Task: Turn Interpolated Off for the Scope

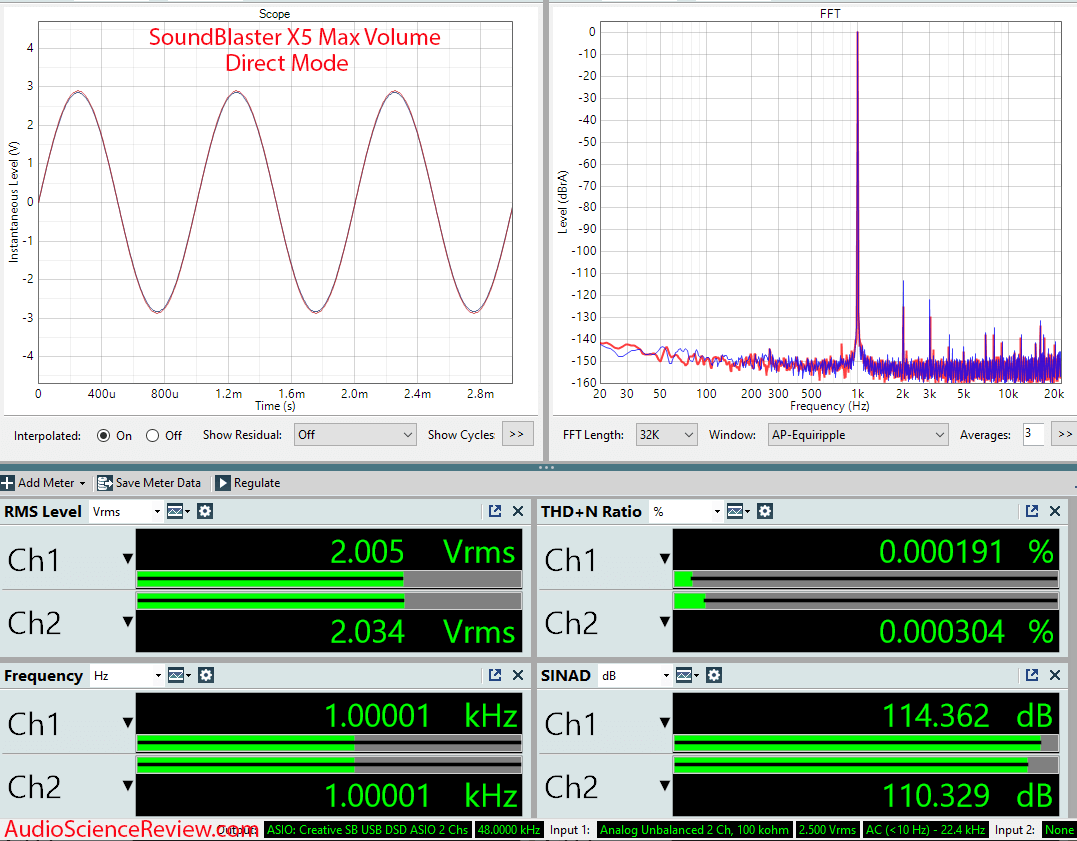Action: click(x=152, y=436)
